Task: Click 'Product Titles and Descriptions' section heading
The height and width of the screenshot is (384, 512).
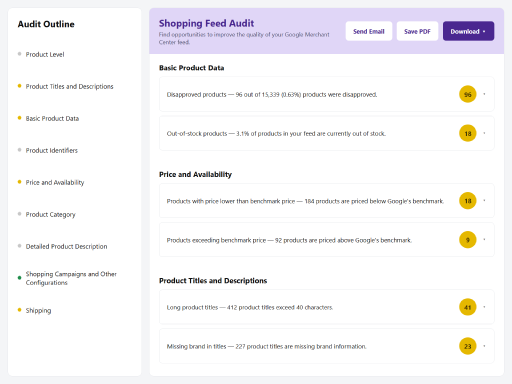Action: 213,281
